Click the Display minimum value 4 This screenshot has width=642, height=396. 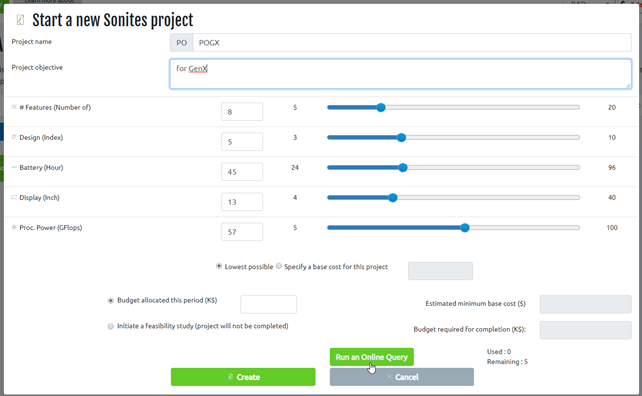(295, 197)
